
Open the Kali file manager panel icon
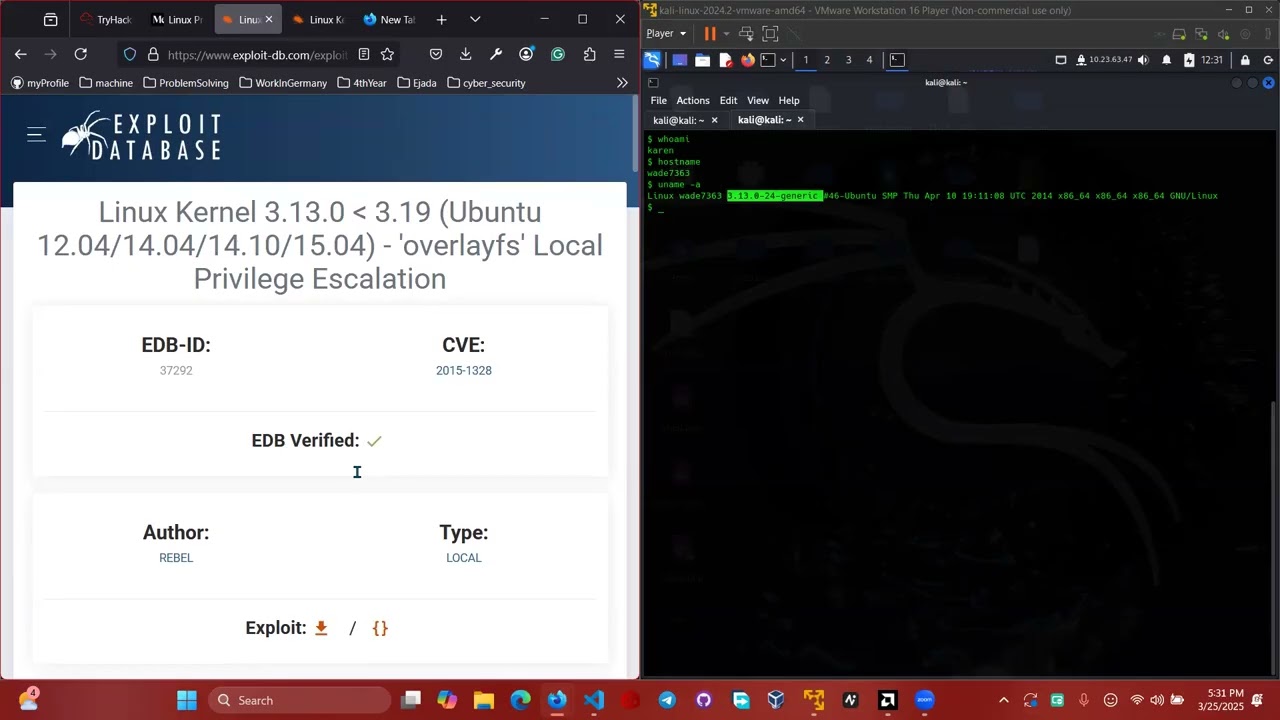pyautogui.click(x=703, y=60)
